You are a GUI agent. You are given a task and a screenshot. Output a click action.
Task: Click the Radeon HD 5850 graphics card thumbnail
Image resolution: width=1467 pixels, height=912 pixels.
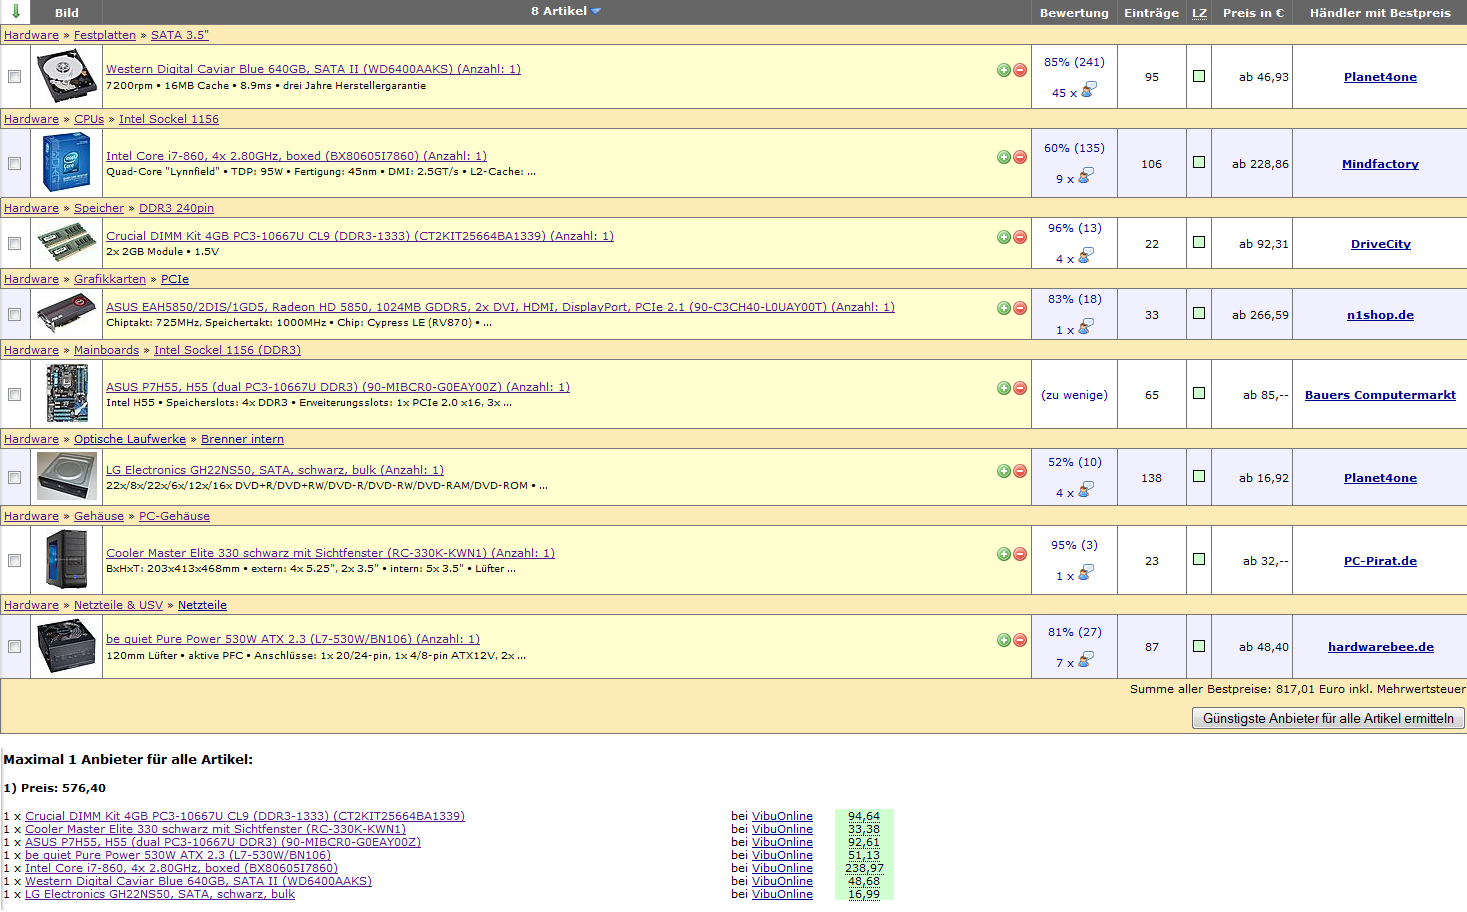(x=67, y=314)
